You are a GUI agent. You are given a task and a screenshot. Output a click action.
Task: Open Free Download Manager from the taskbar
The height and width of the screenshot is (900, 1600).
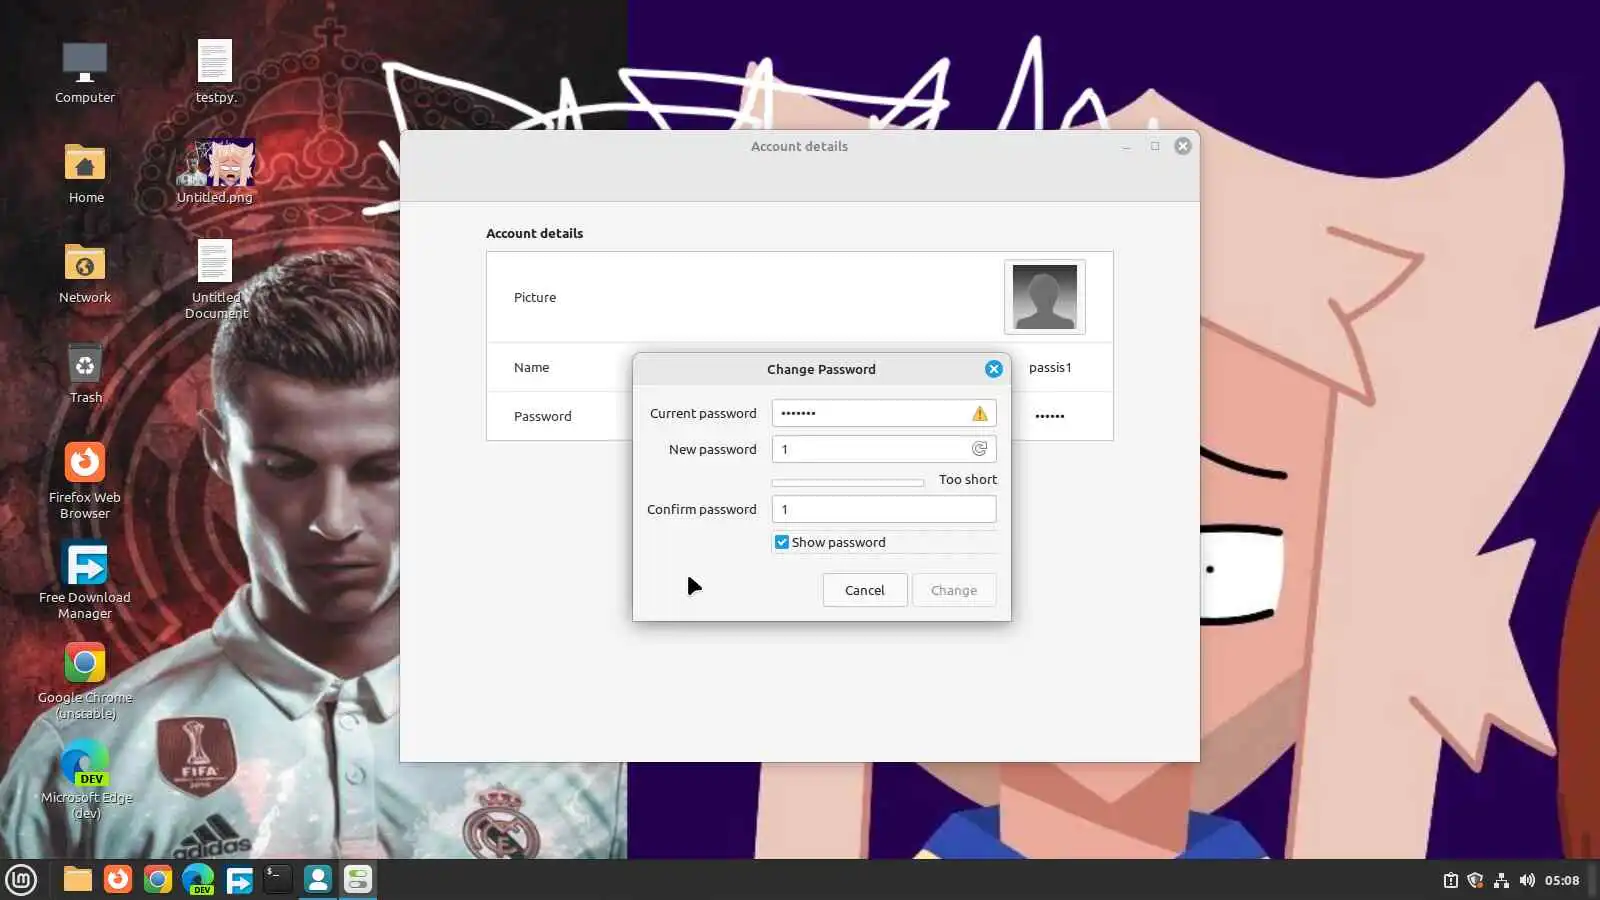[239, 880]
